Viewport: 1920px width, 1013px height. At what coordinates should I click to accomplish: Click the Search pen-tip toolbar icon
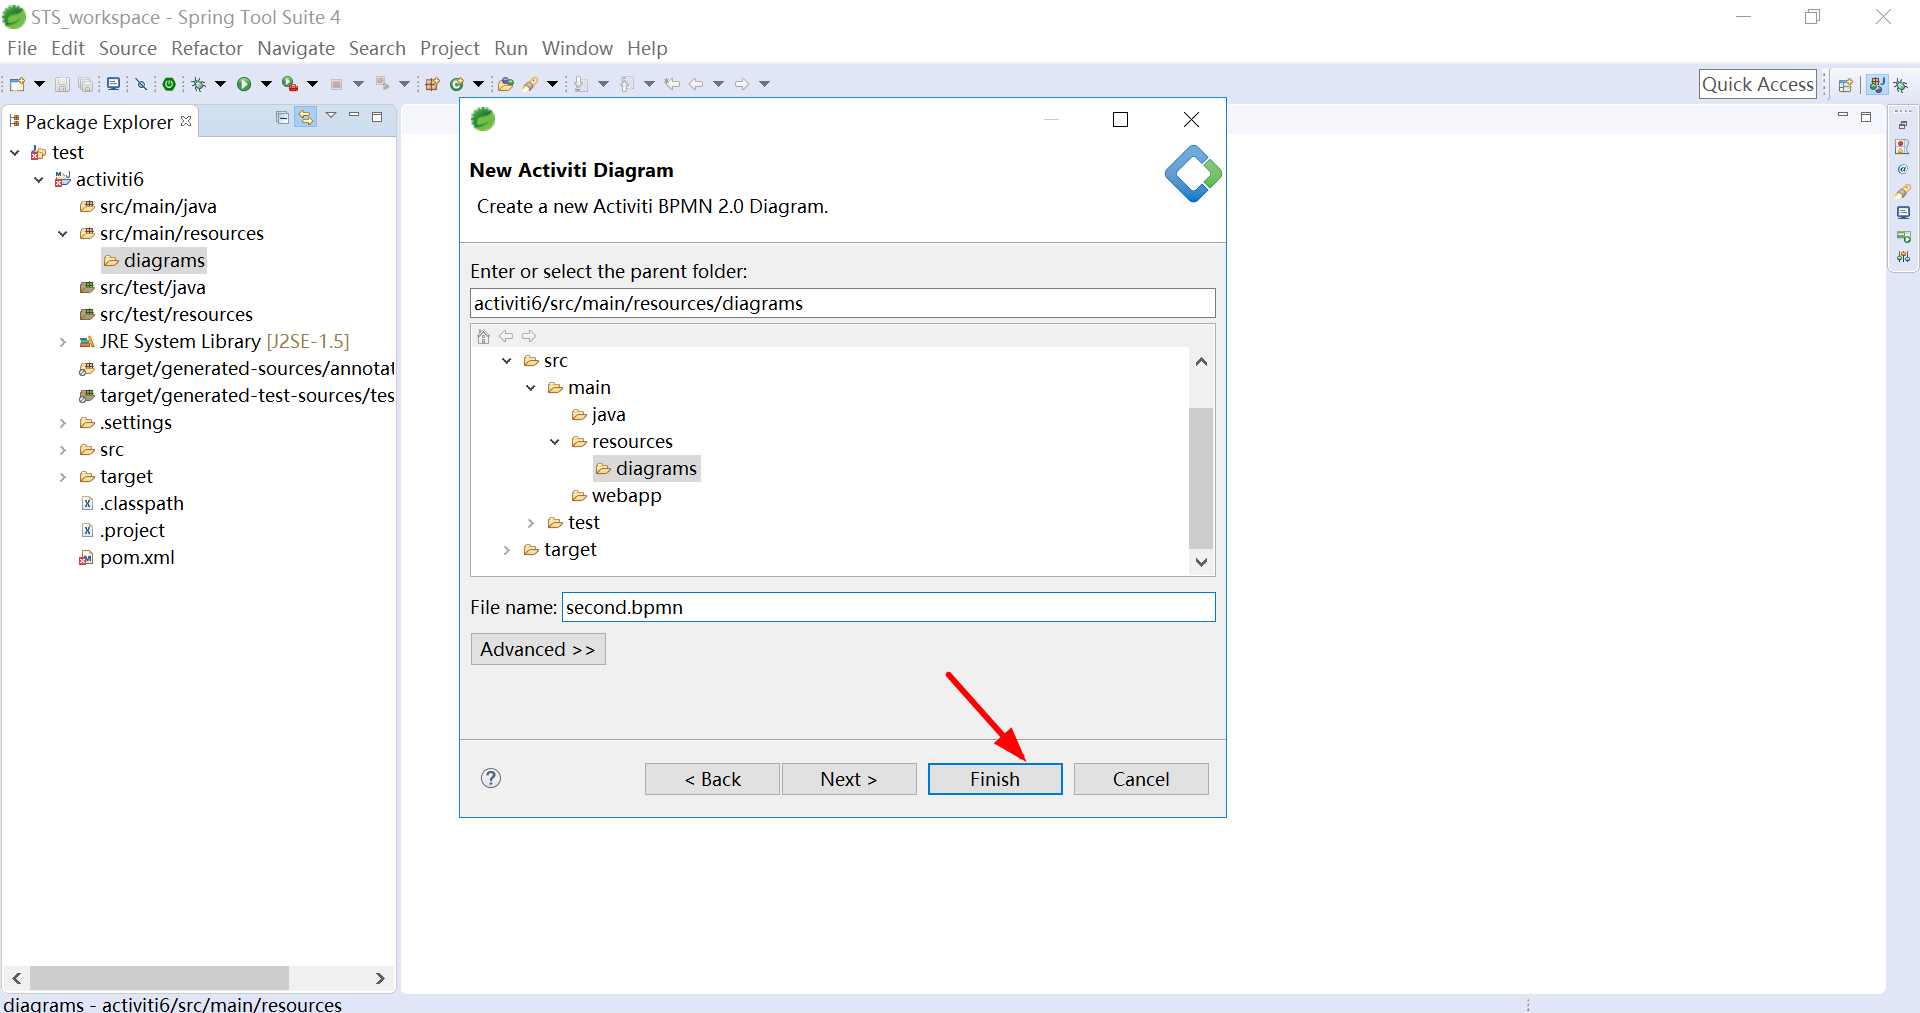[x=531, y=84]
